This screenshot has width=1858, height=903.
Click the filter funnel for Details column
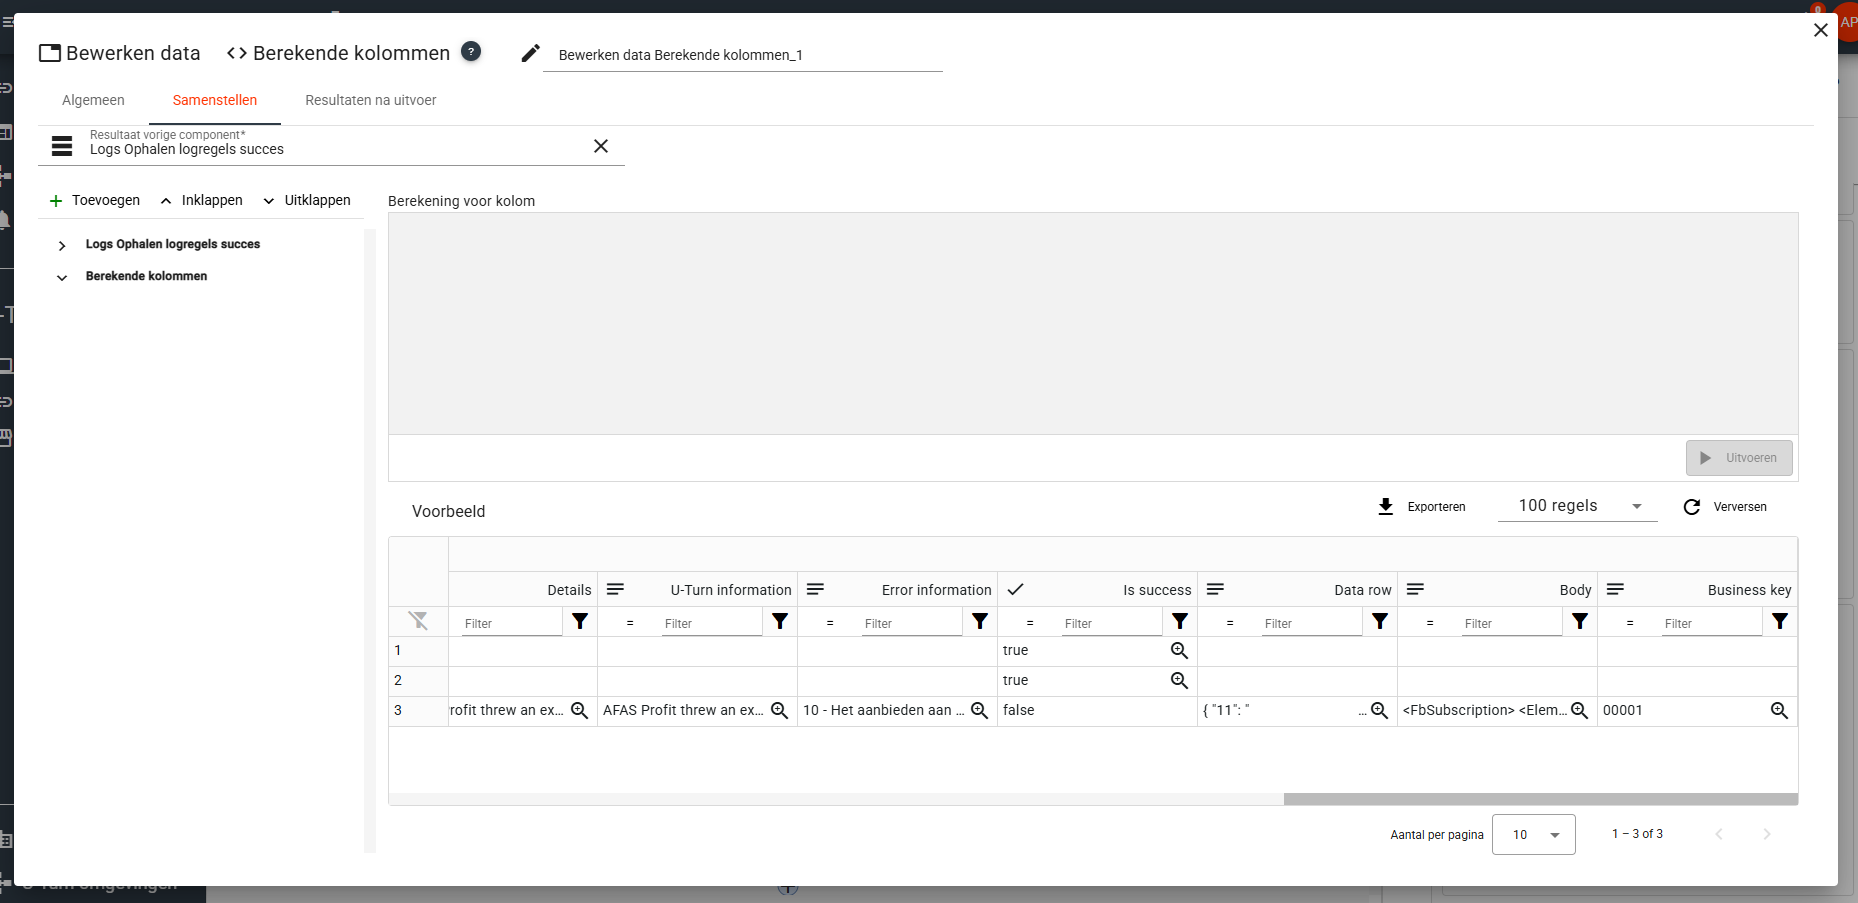(580, 621)
